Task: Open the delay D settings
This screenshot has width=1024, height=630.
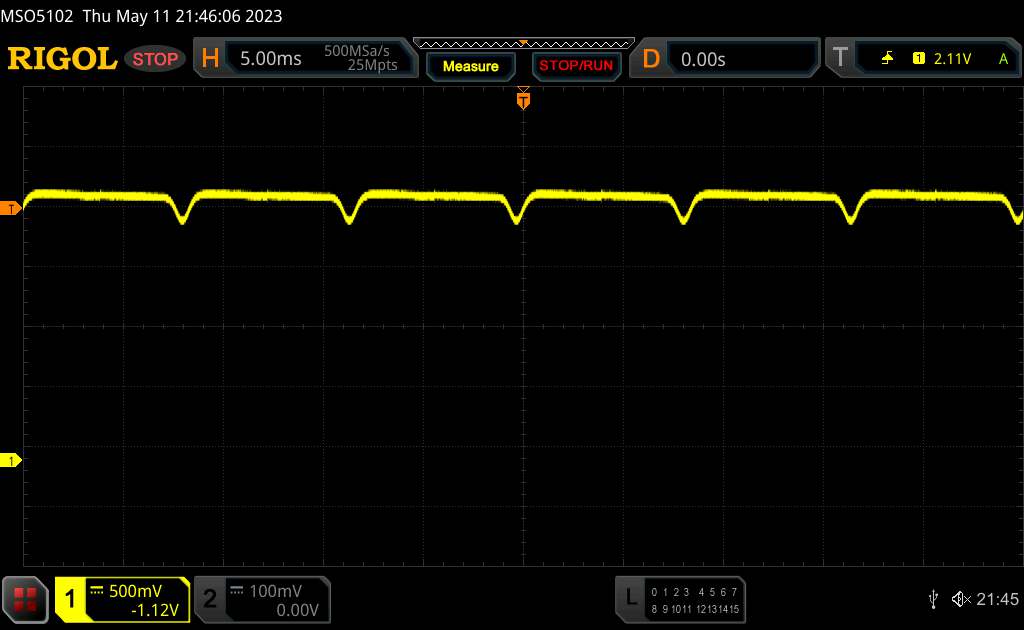Action: coord(651,59)
